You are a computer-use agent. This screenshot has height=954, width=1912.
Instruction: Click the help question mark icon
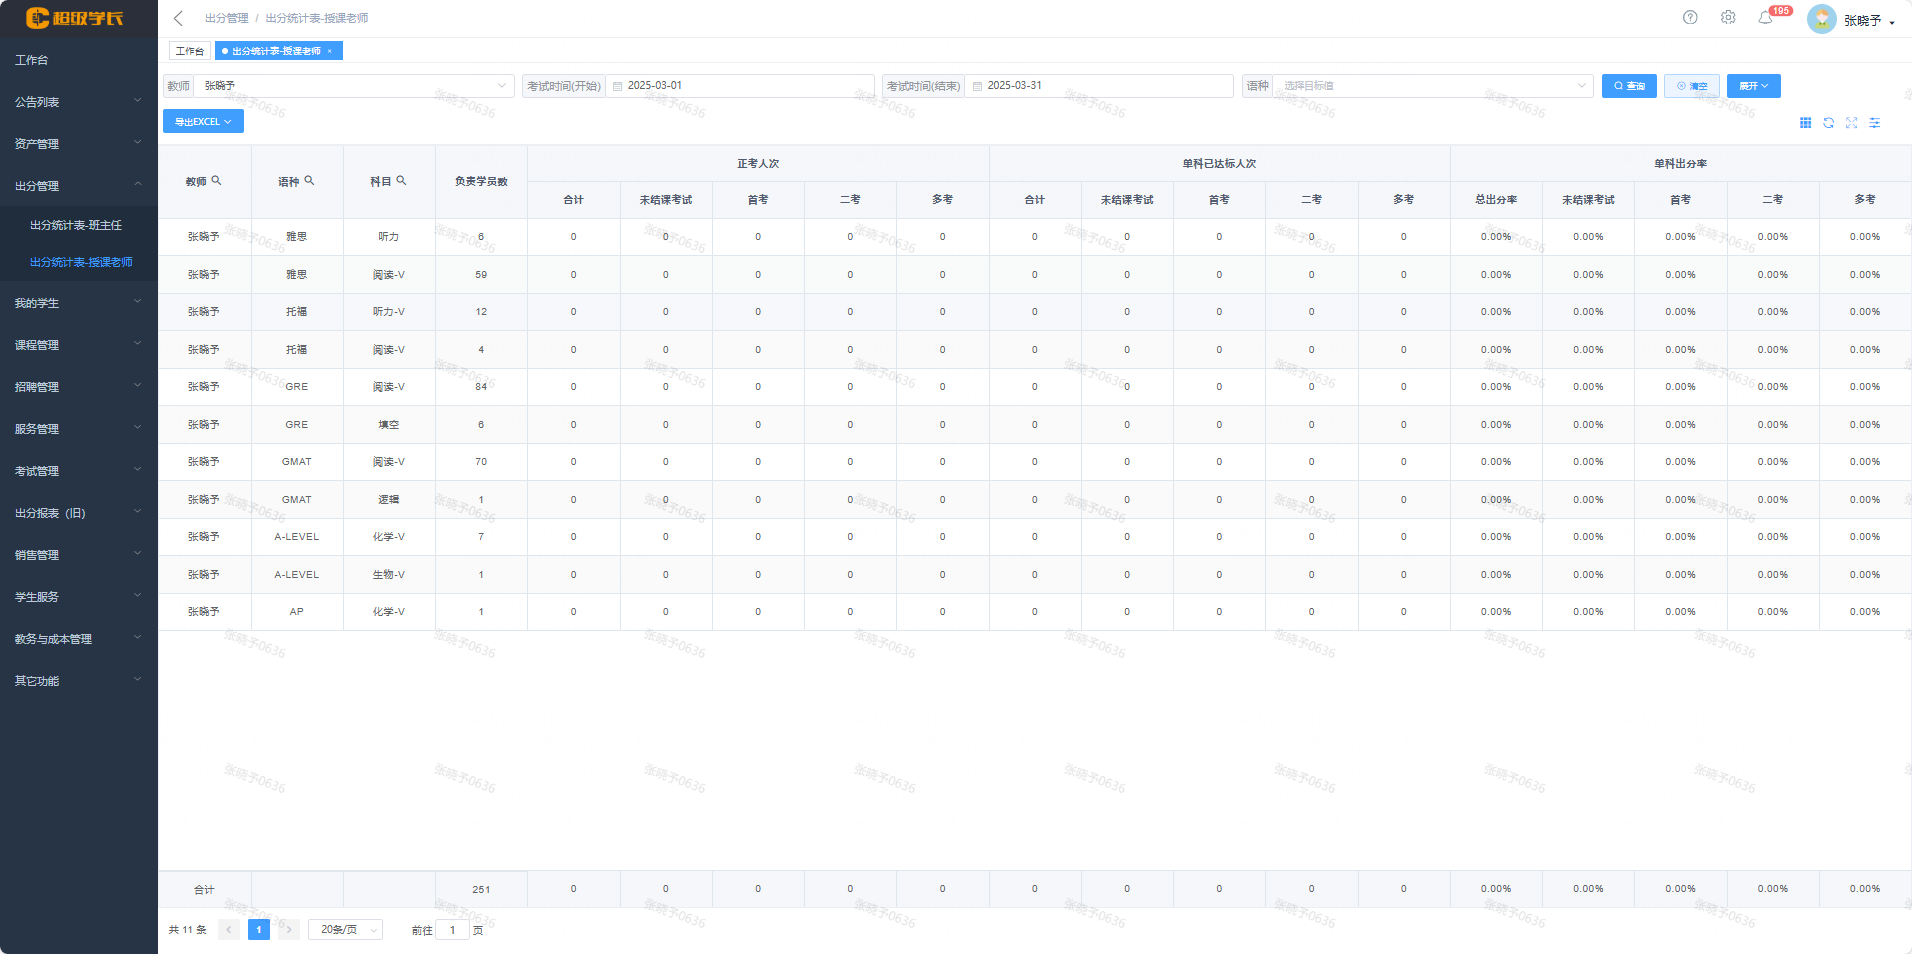[x=1690, y=18]
